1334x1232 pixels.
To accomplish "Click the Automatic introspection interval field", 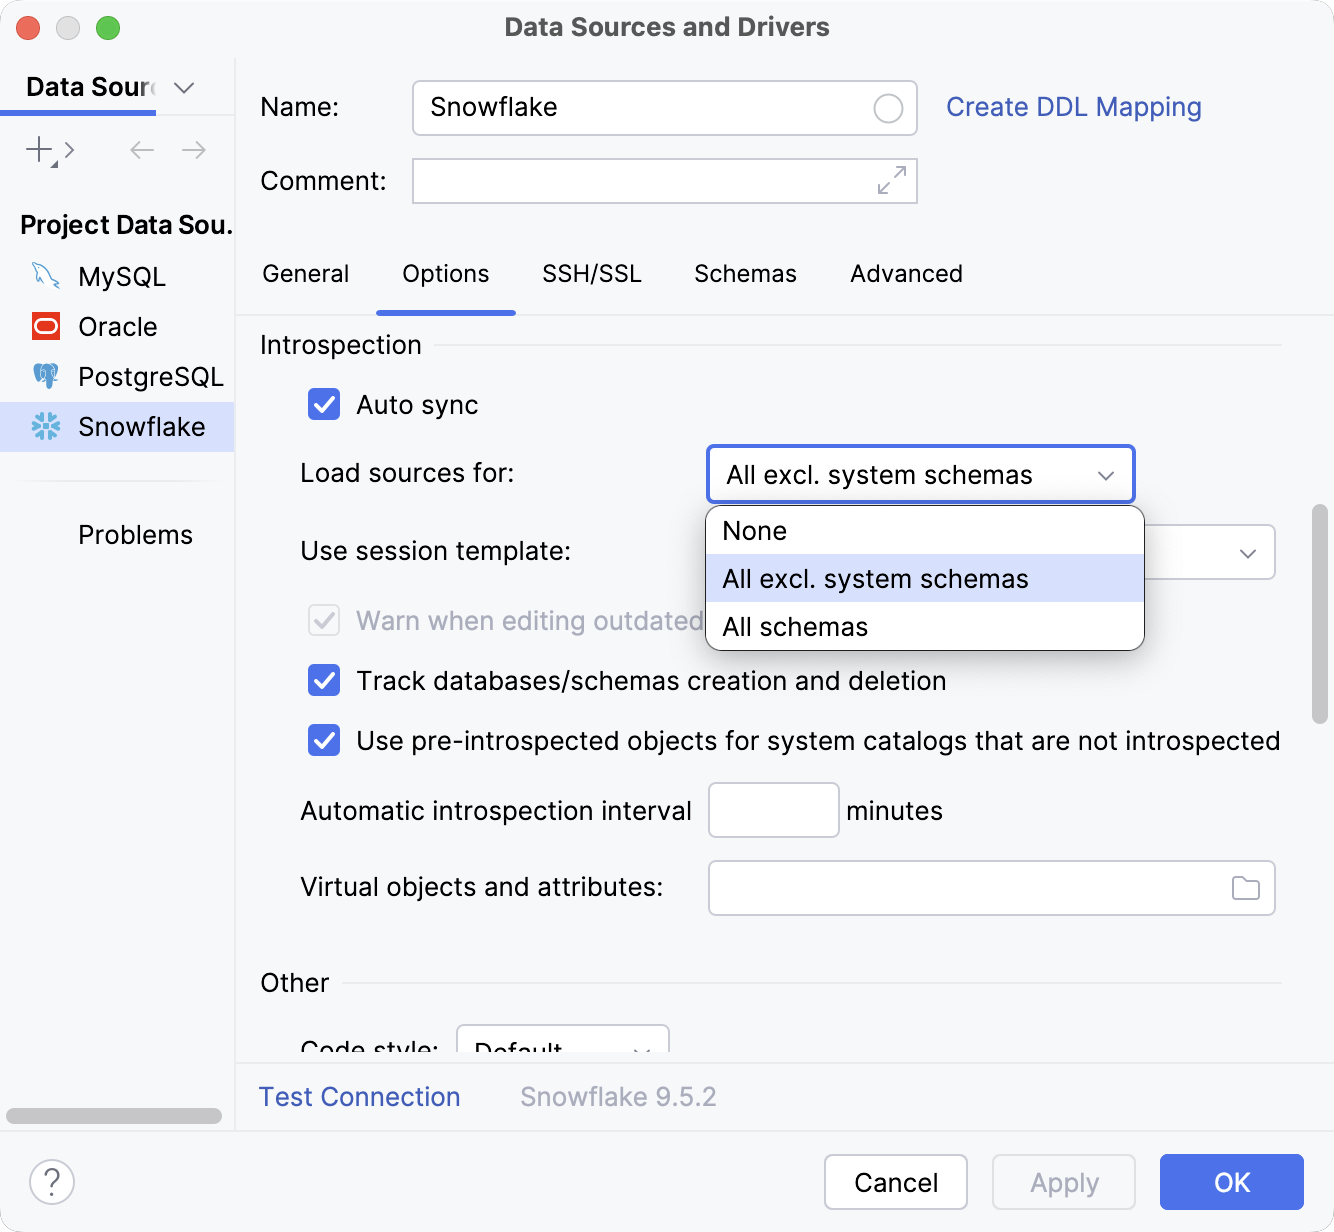I will pyautogui.click(x=772, y=810).
